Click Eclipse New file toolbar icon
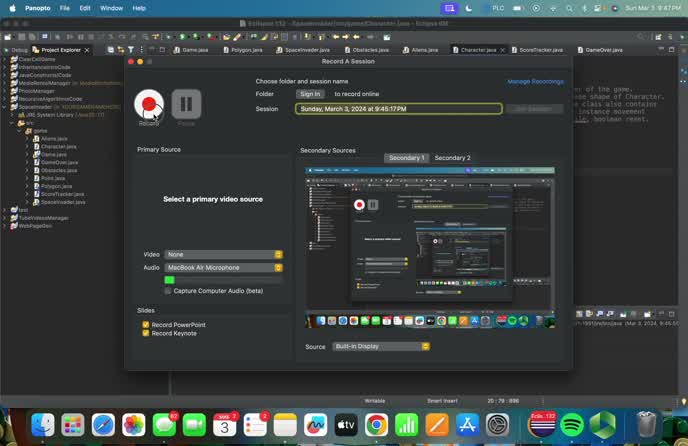 pyautogui.click(x=8, y=37)
